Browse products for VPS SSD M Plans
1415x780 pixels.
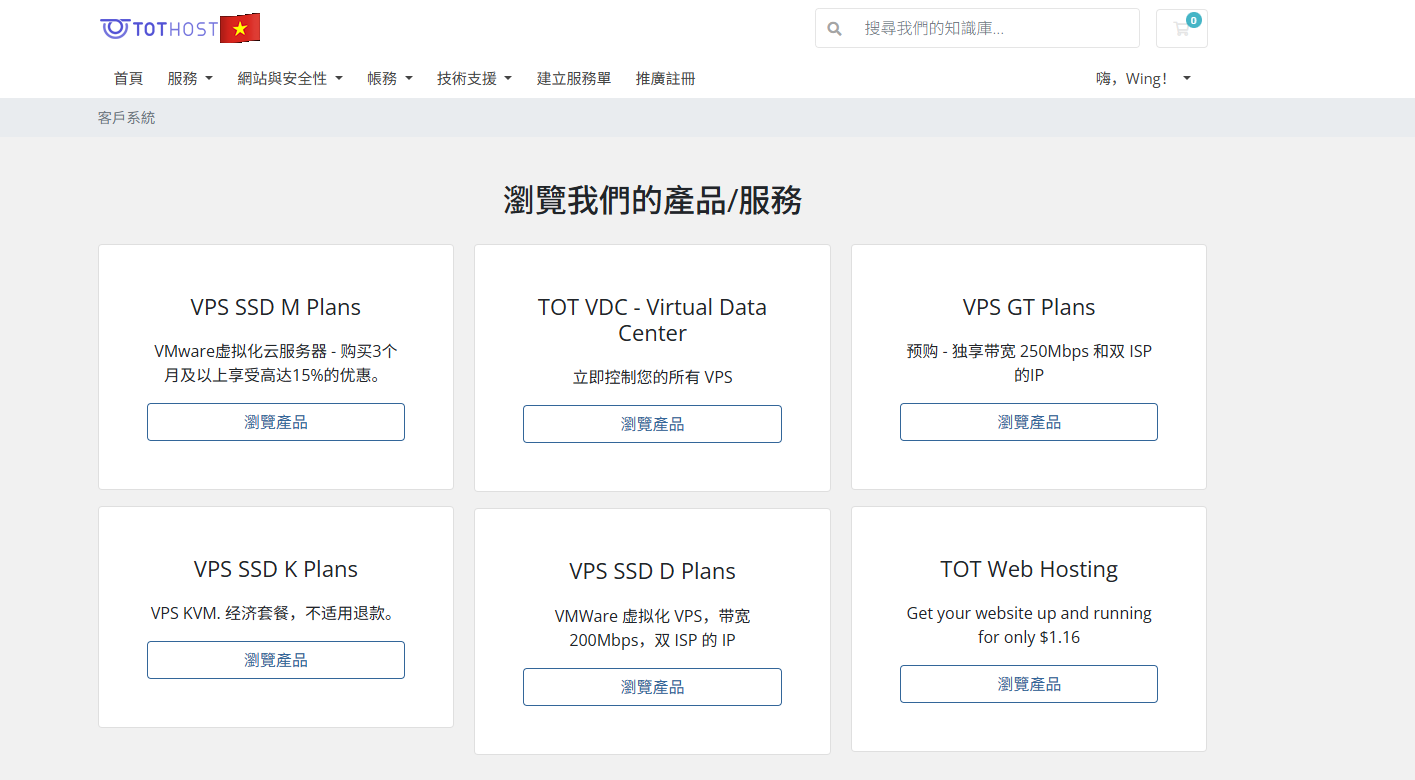[x=276, y=422]
